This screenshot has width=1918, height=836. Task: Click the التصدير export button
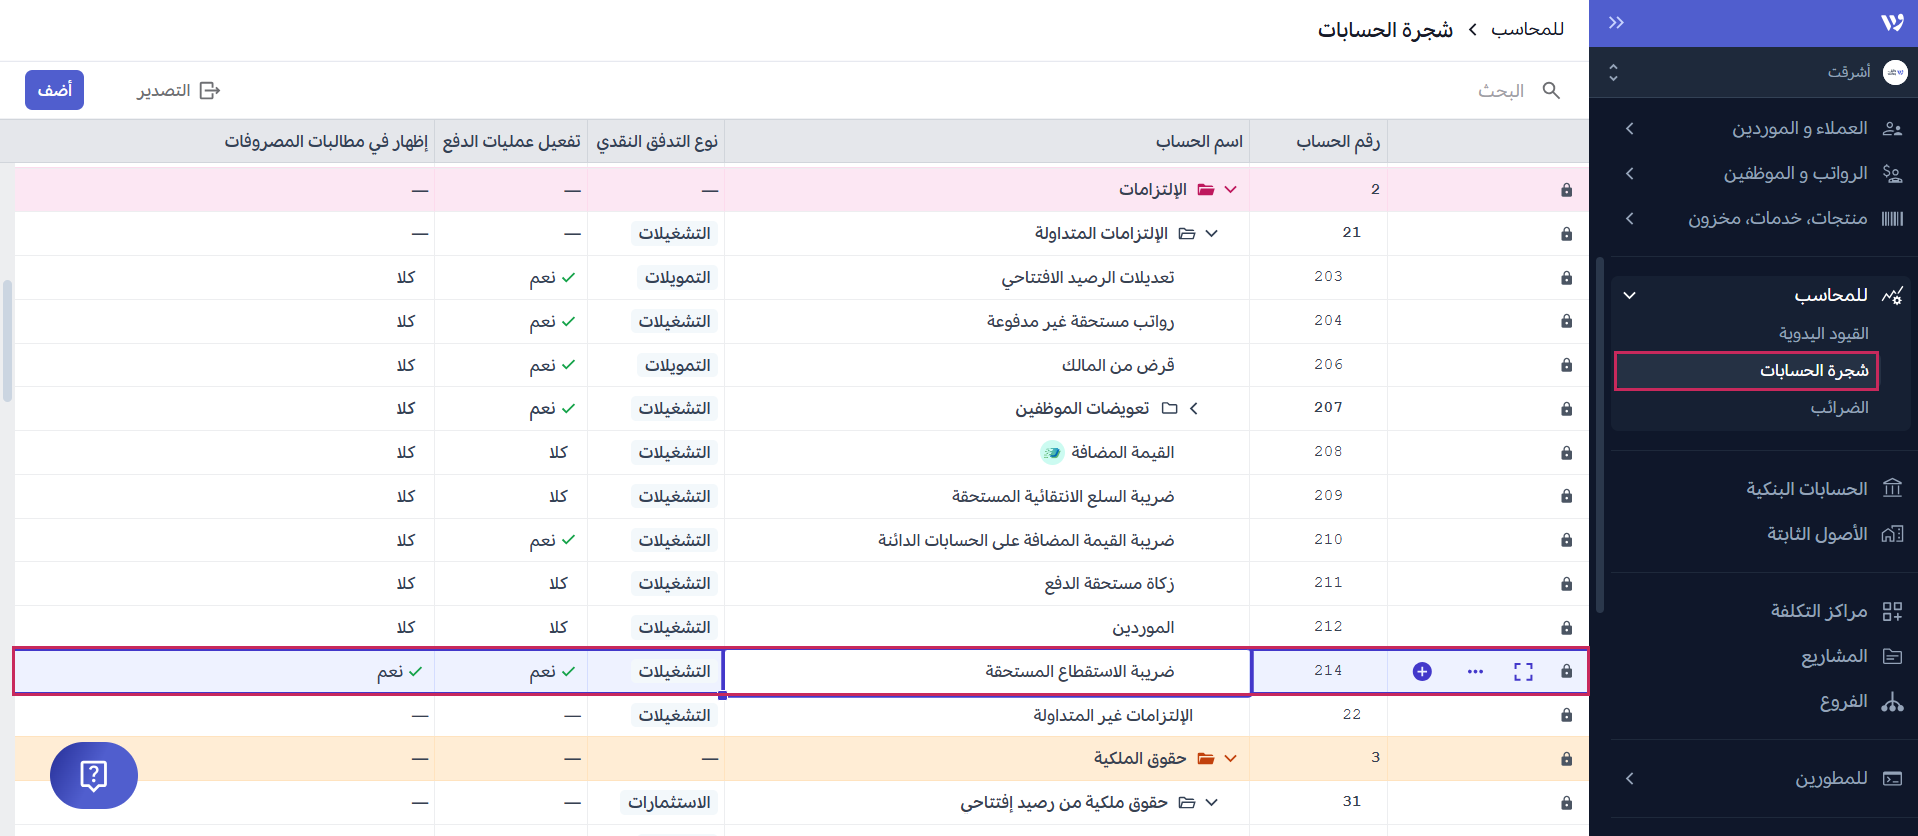(178, 91)
